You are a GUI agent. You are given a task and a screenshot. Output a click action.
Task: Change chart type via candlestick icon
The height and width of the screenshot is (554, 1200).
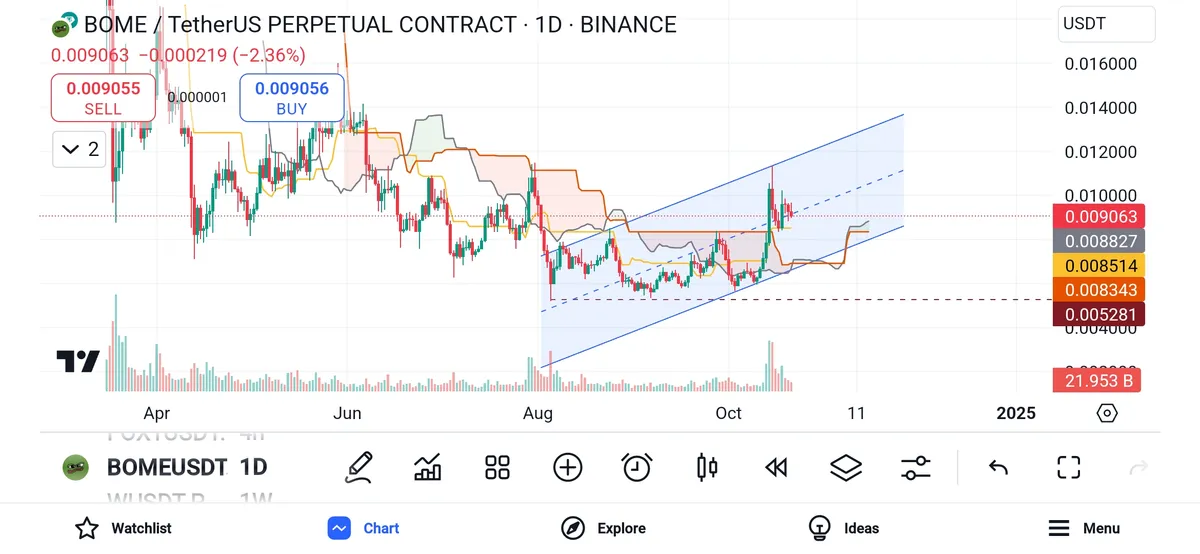(x=707, y=467)
